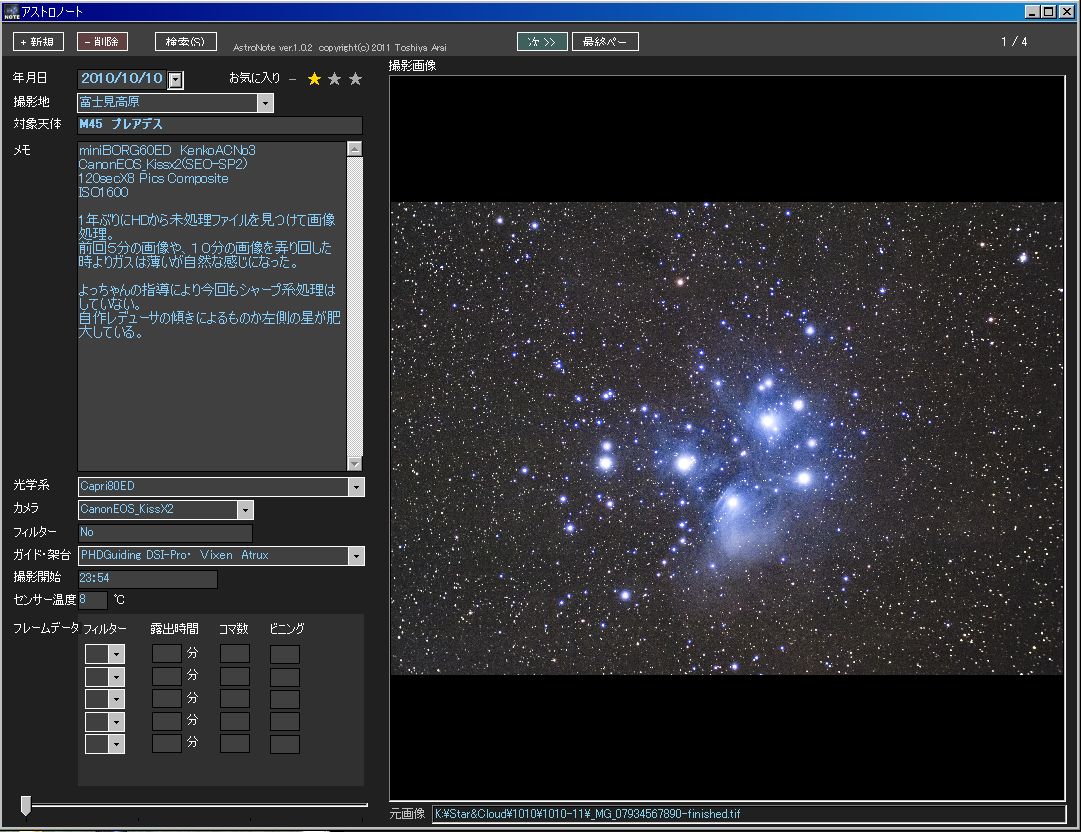Click the アストロノート app icon in title bar
This screenshot has width=1081, height=832.
click(x=10, y=12)
